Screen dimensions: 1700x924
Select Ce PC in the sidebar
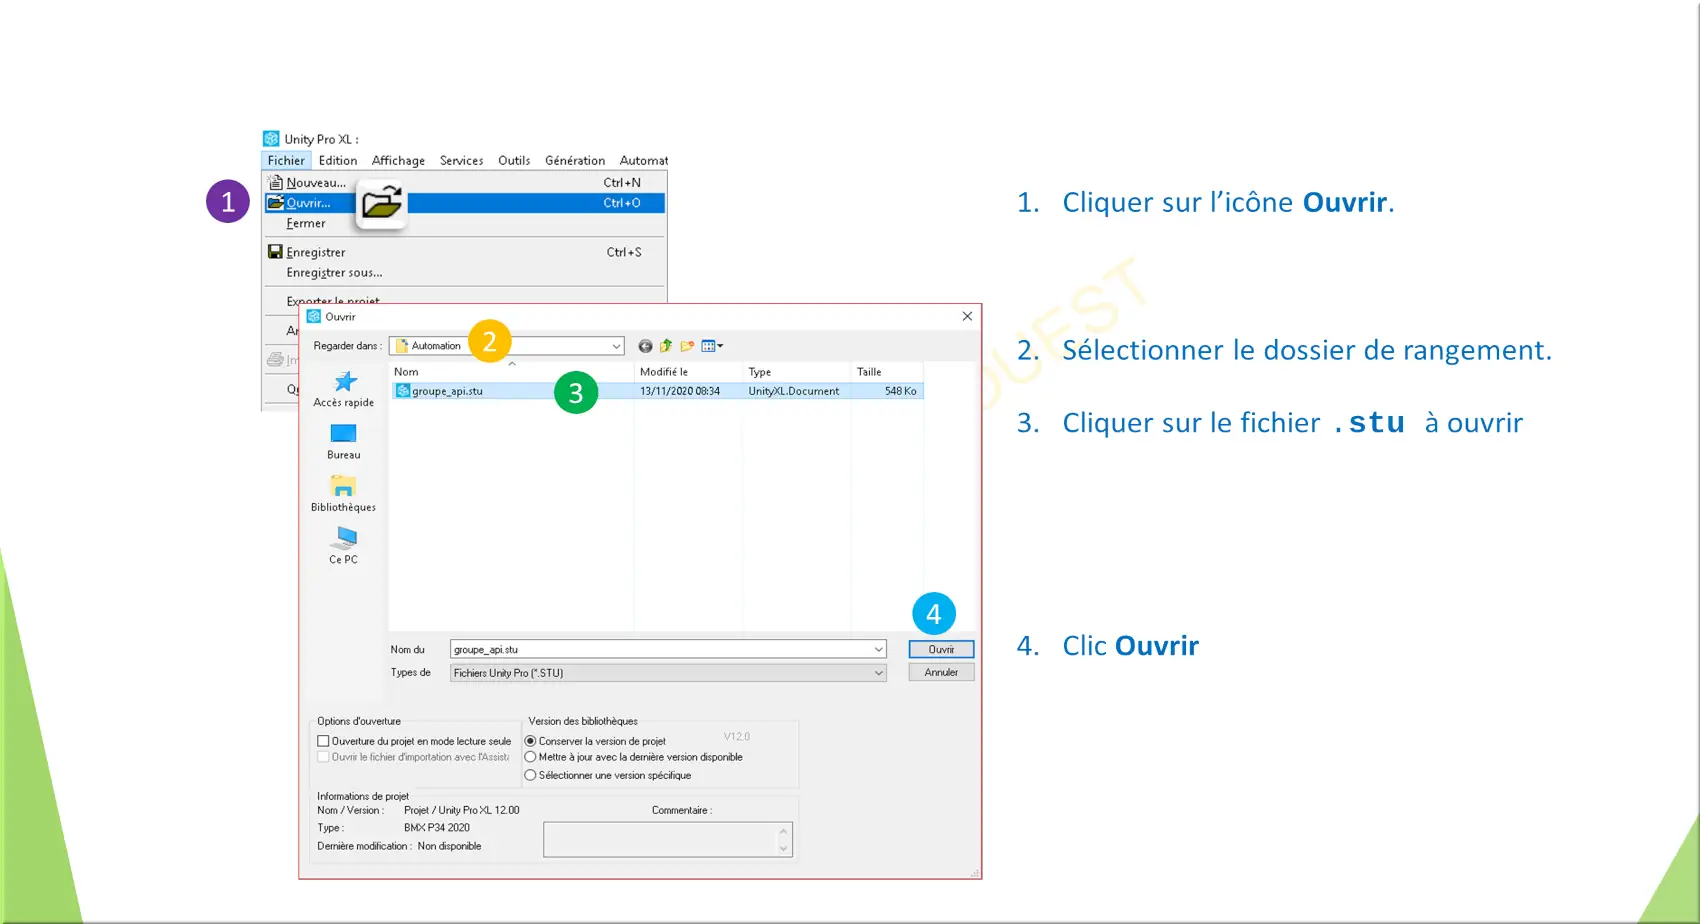pos(343,545)
